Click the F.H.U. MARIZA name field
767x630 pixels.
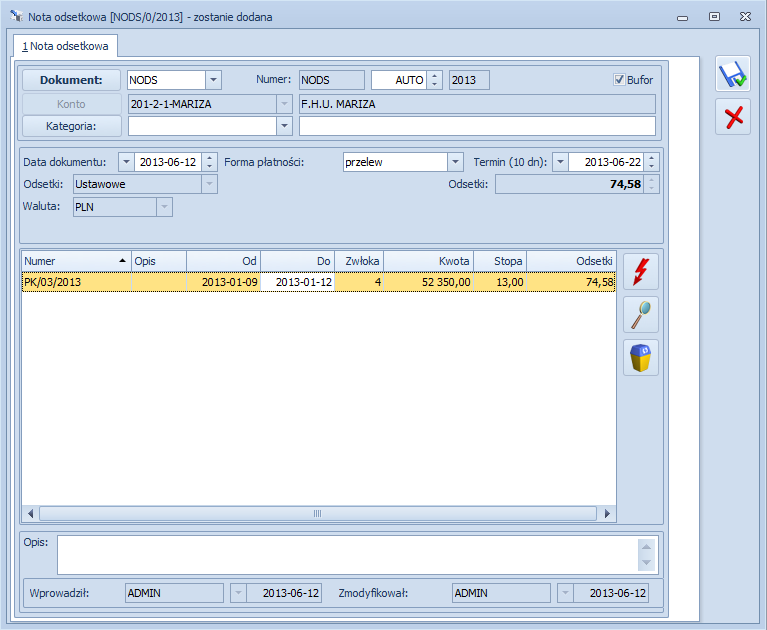click(x=477, y=104)
